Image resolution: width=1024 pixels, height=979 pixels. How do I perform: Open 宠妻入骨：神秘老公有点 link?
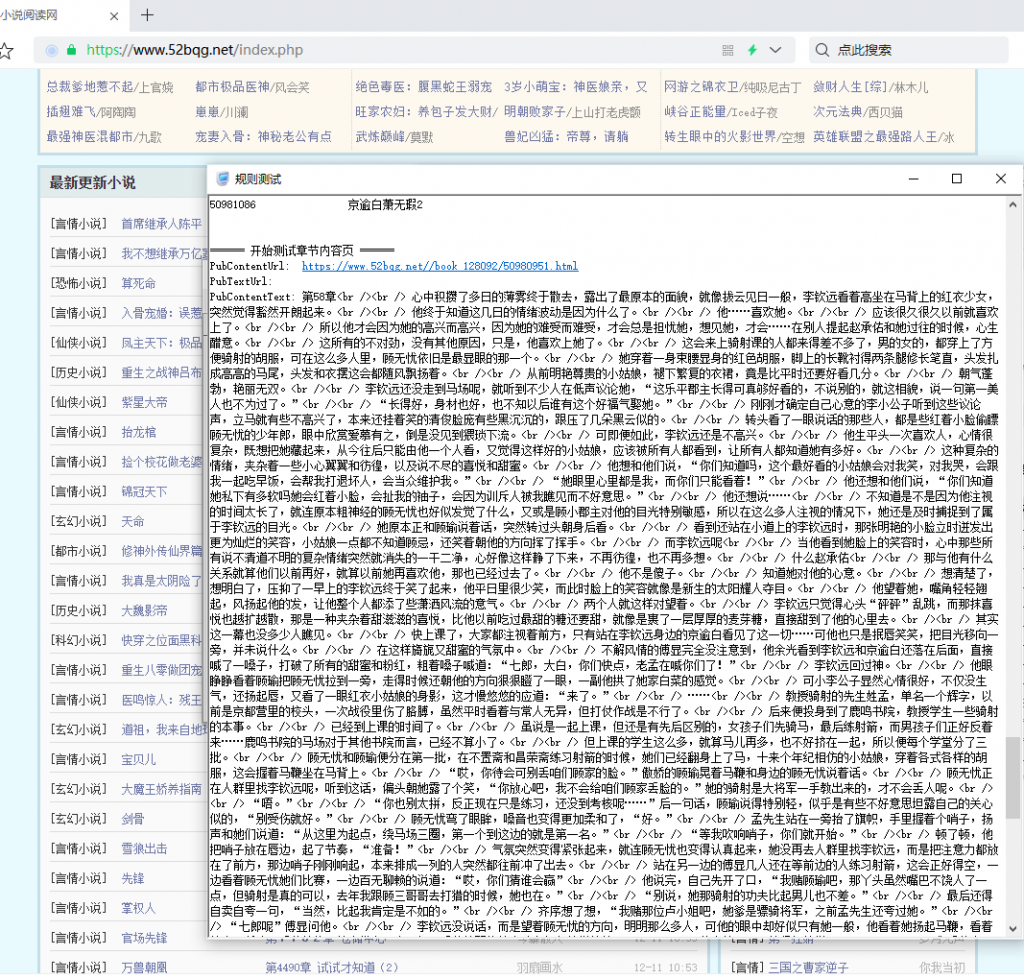click(x=263, y=136)
